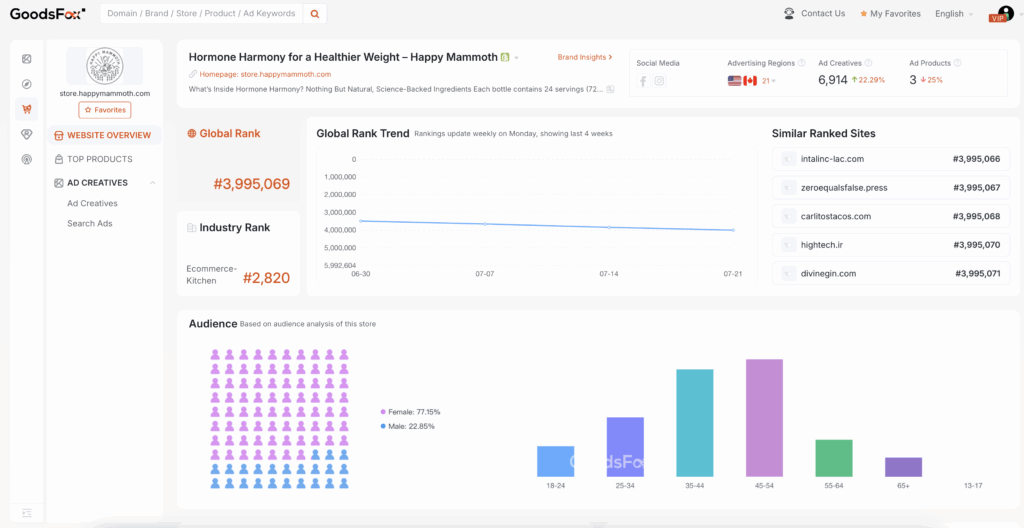
Task: Open Brand Insights link
Action: coord(584,58)
